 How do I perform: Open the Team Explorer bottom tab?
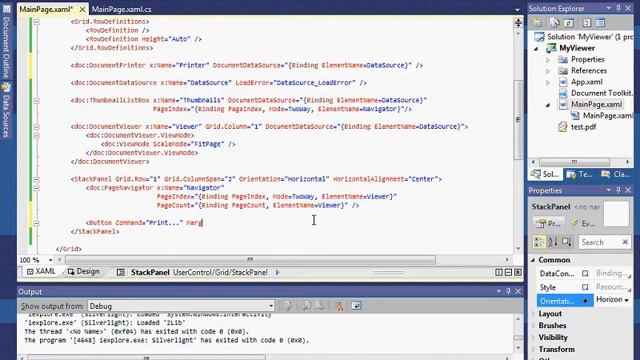click(579, 174)
